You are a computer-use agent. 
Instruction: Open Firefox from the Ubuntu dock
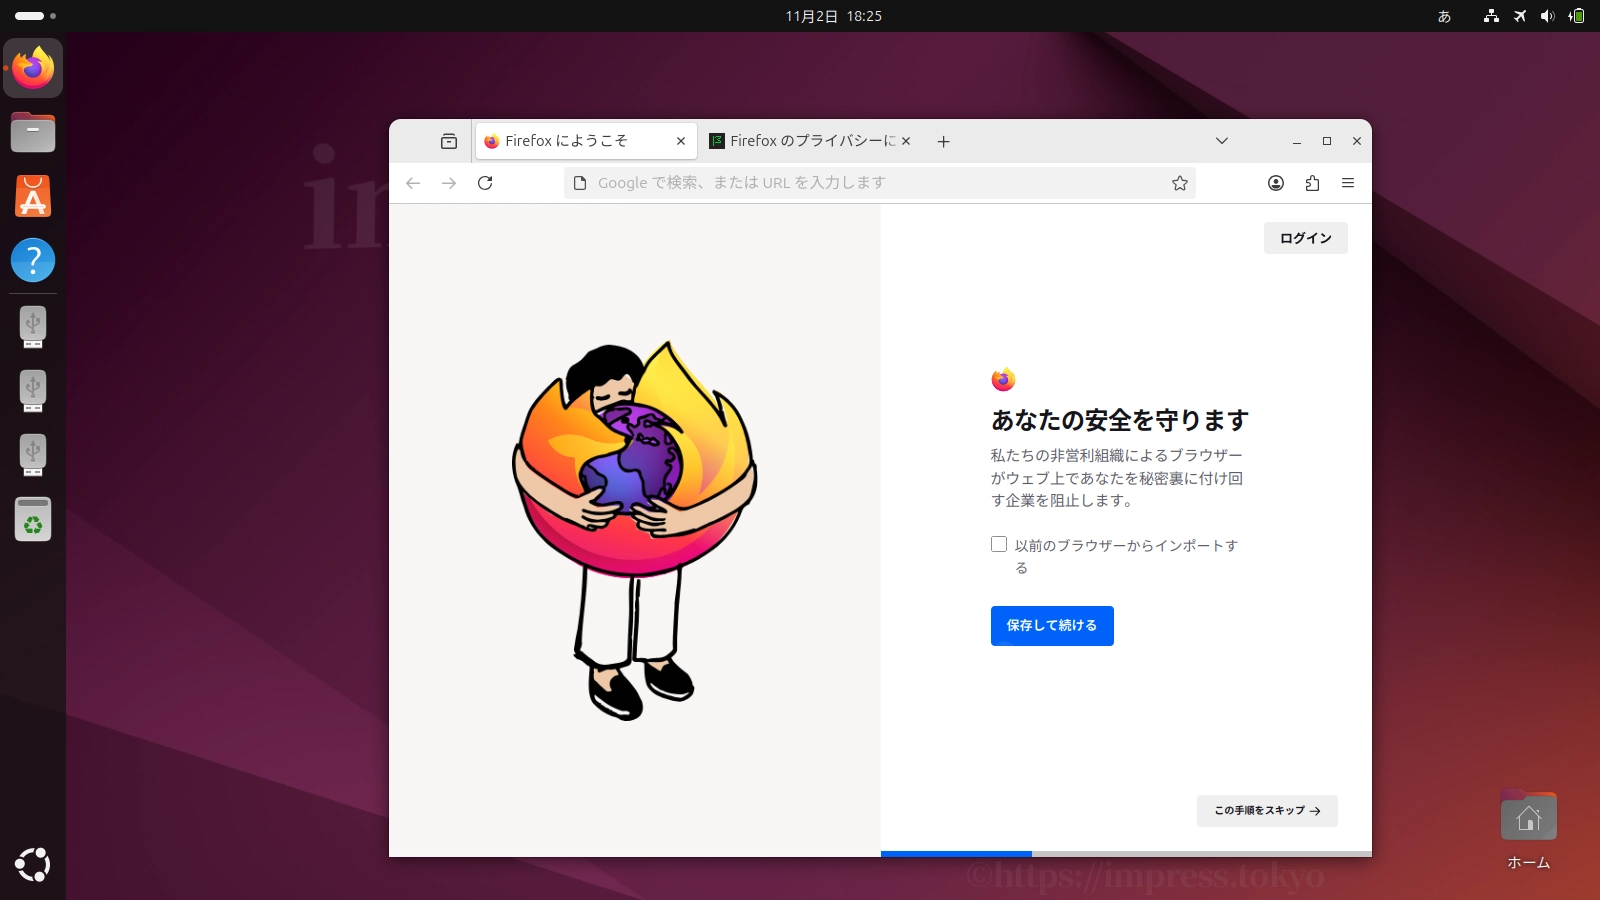click(33, 68)
